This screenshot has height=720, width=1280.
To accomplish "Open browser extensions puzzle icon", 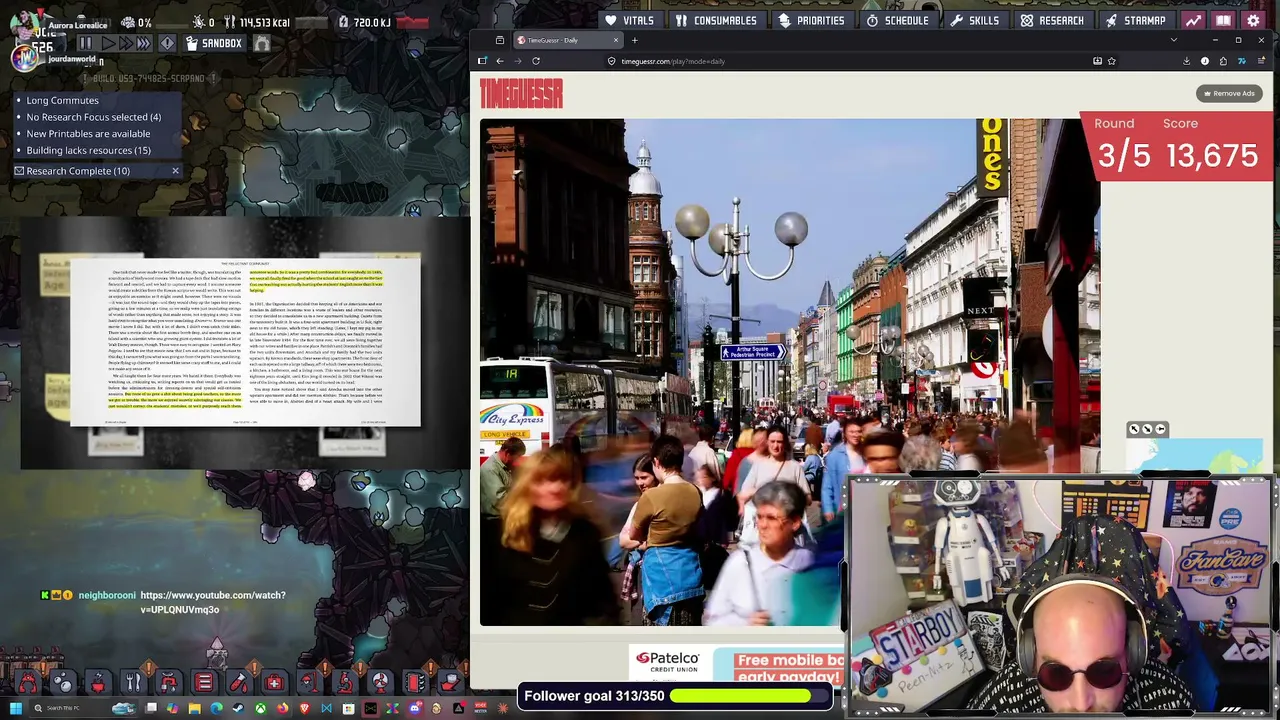I will tap(1223, 61).
